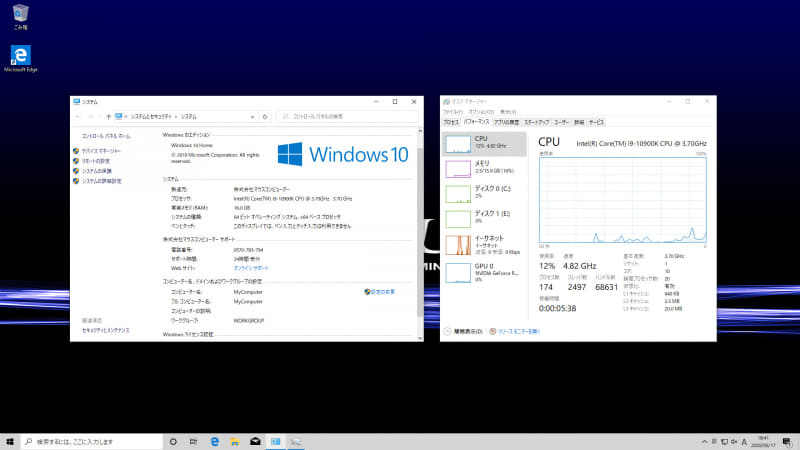Viewport: 800px width, 450px height.
Task: Open the taskbar clock and date
Action: [763, 441]
